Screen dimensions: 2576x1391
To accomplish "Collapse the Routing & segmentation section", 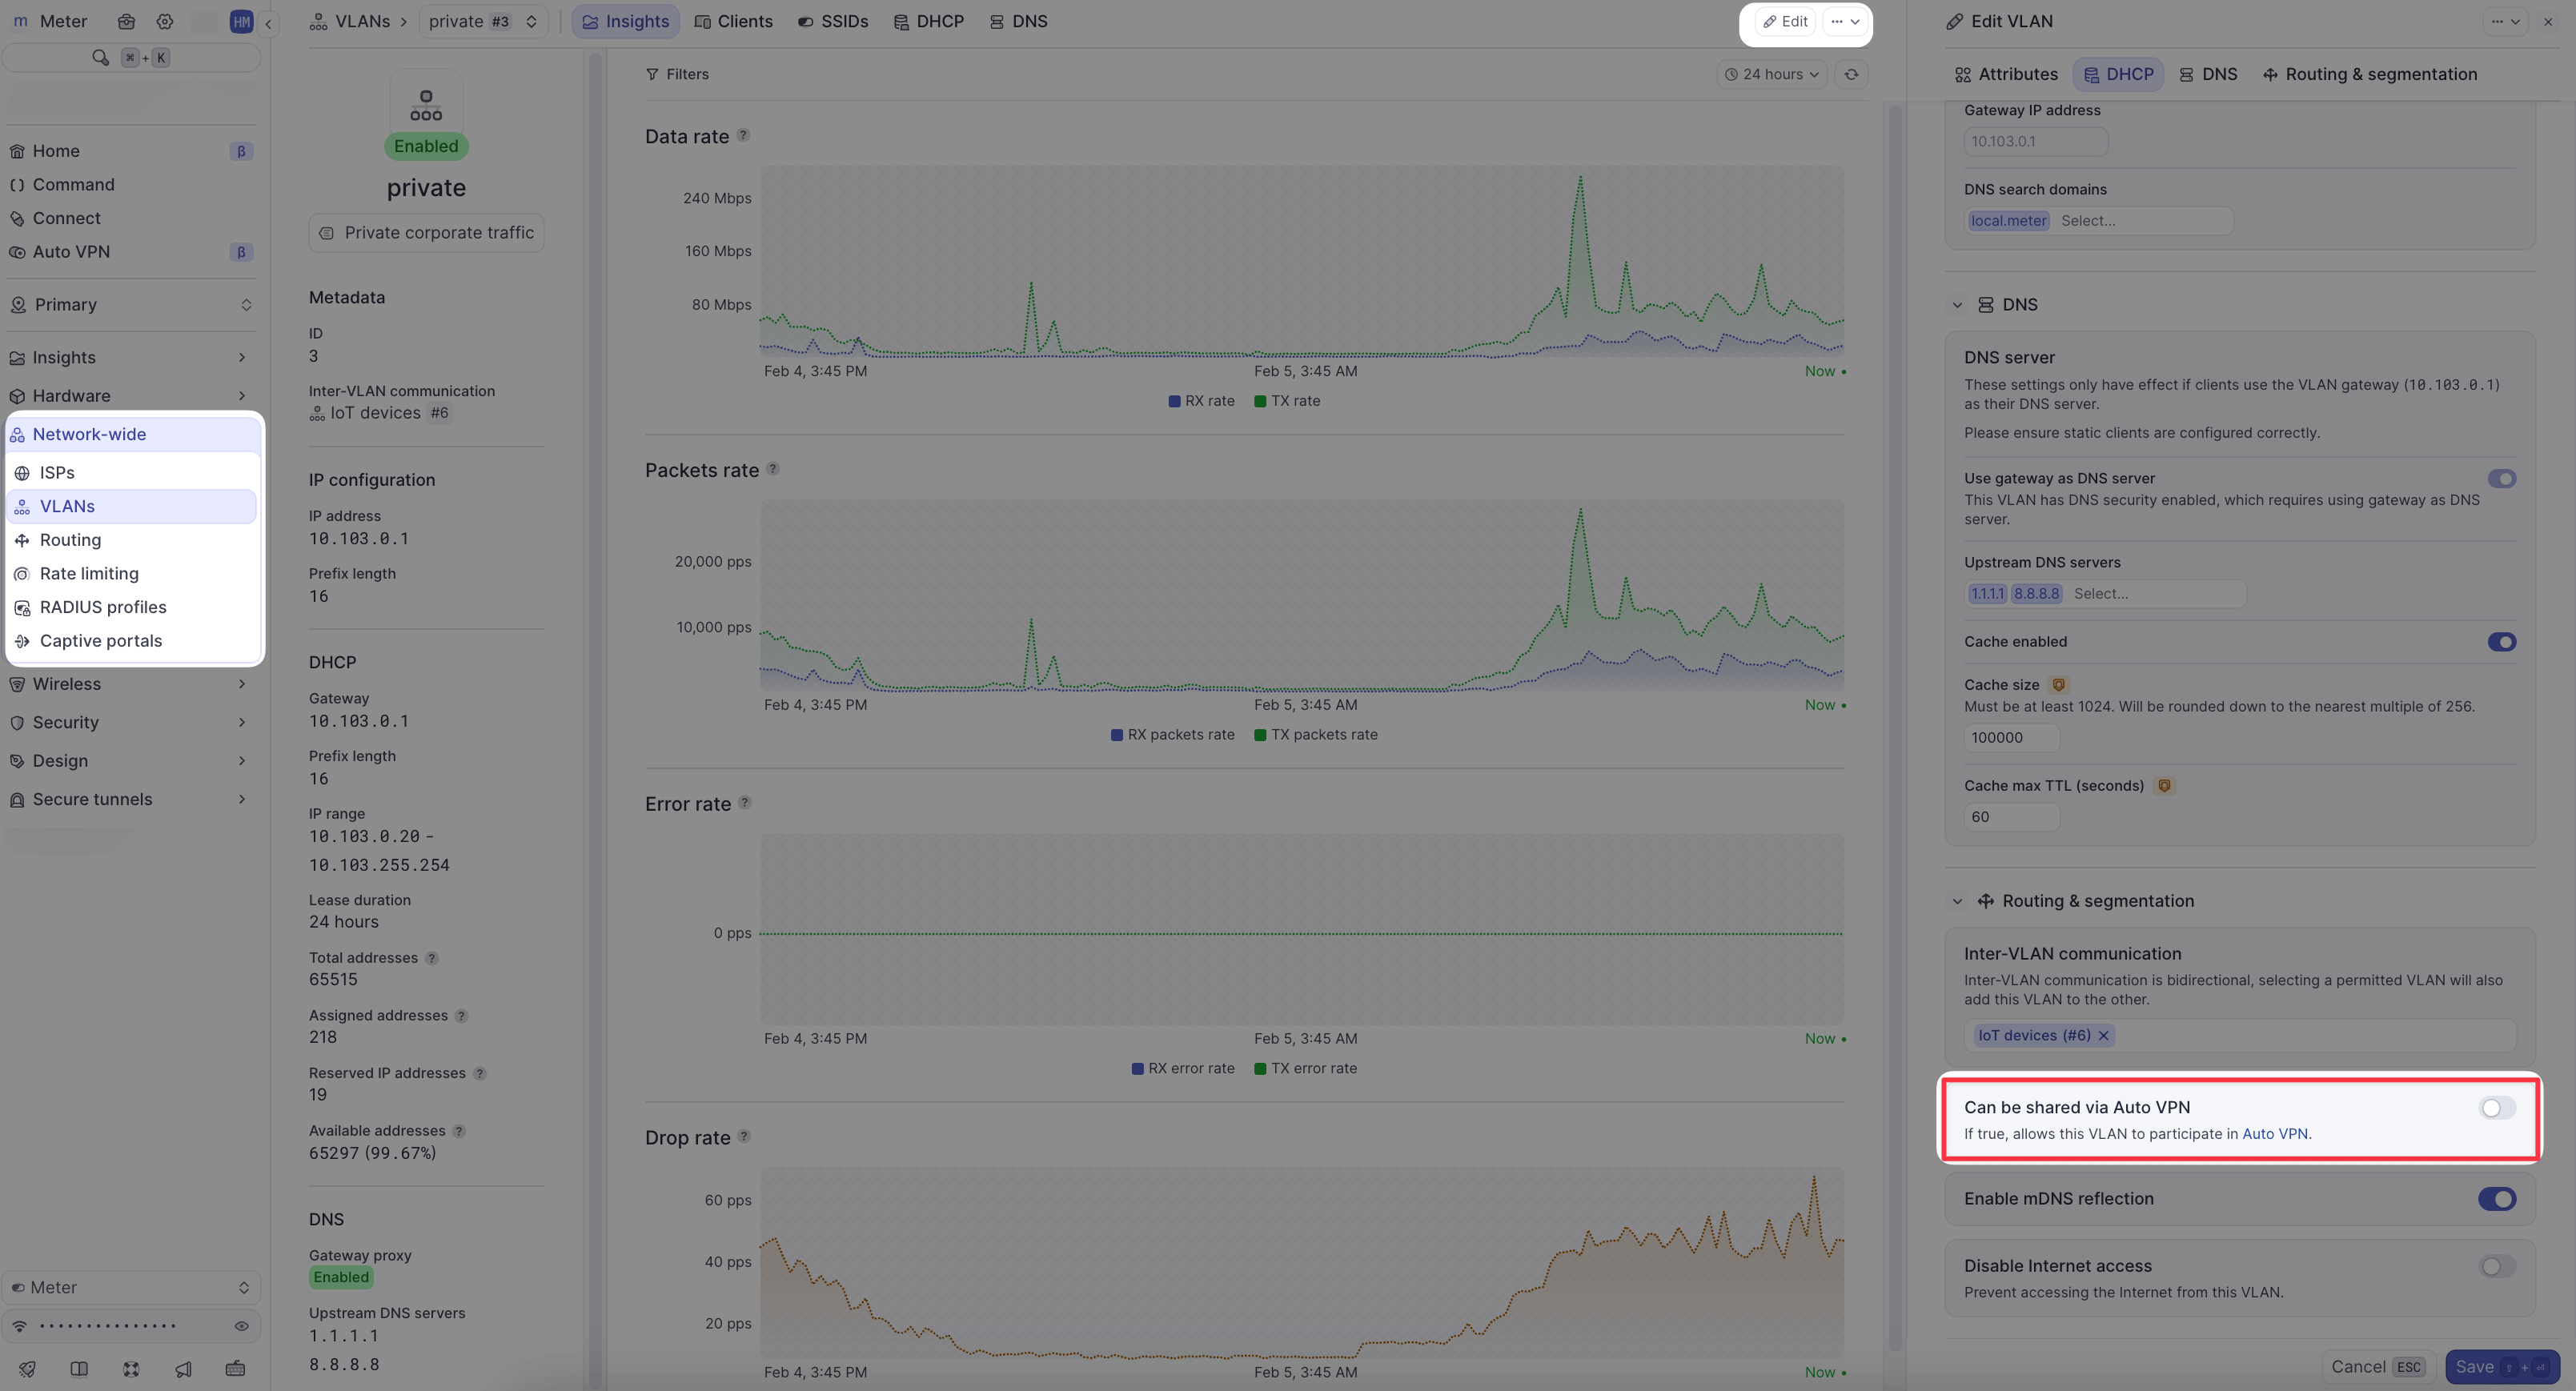I will pos(1957,901).
